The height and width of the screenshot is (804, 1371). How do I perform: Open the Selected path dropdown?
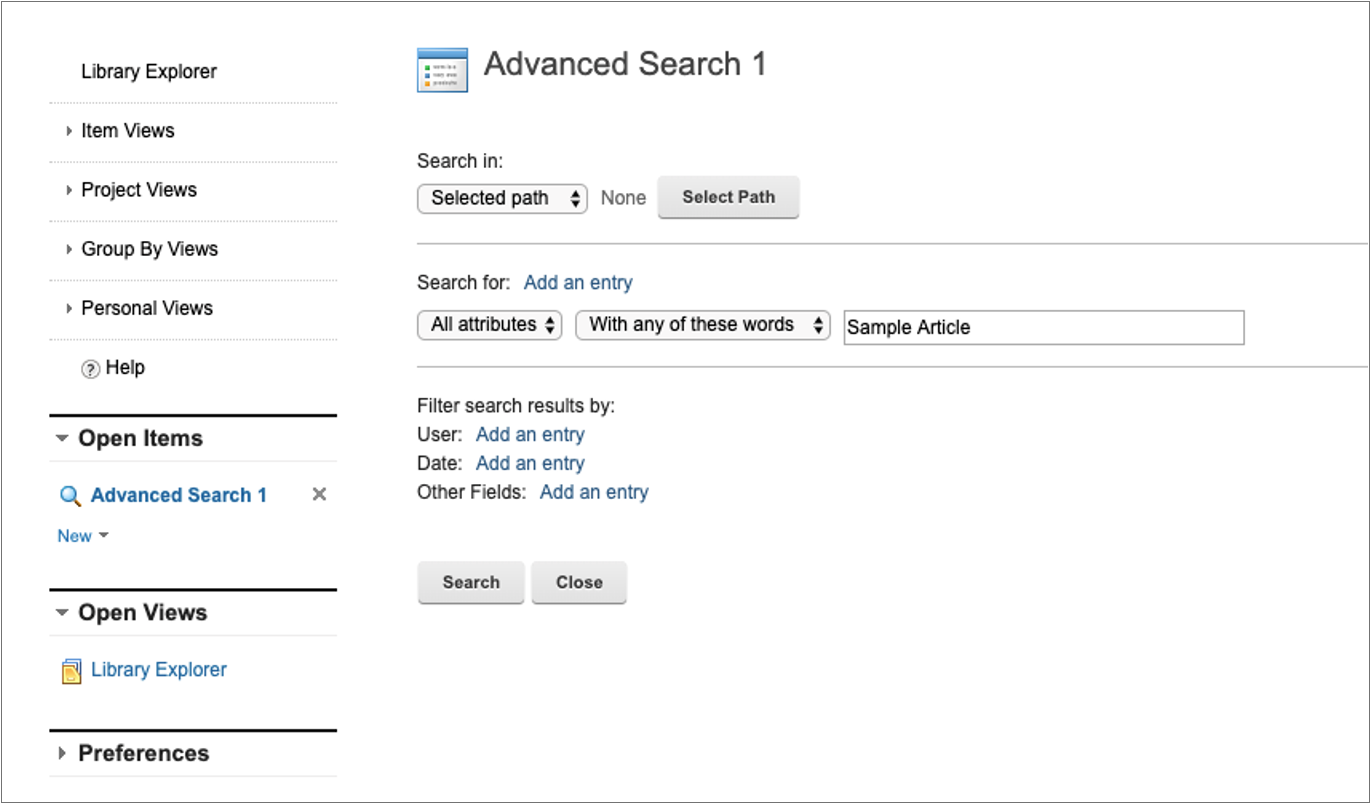[502, 198]
